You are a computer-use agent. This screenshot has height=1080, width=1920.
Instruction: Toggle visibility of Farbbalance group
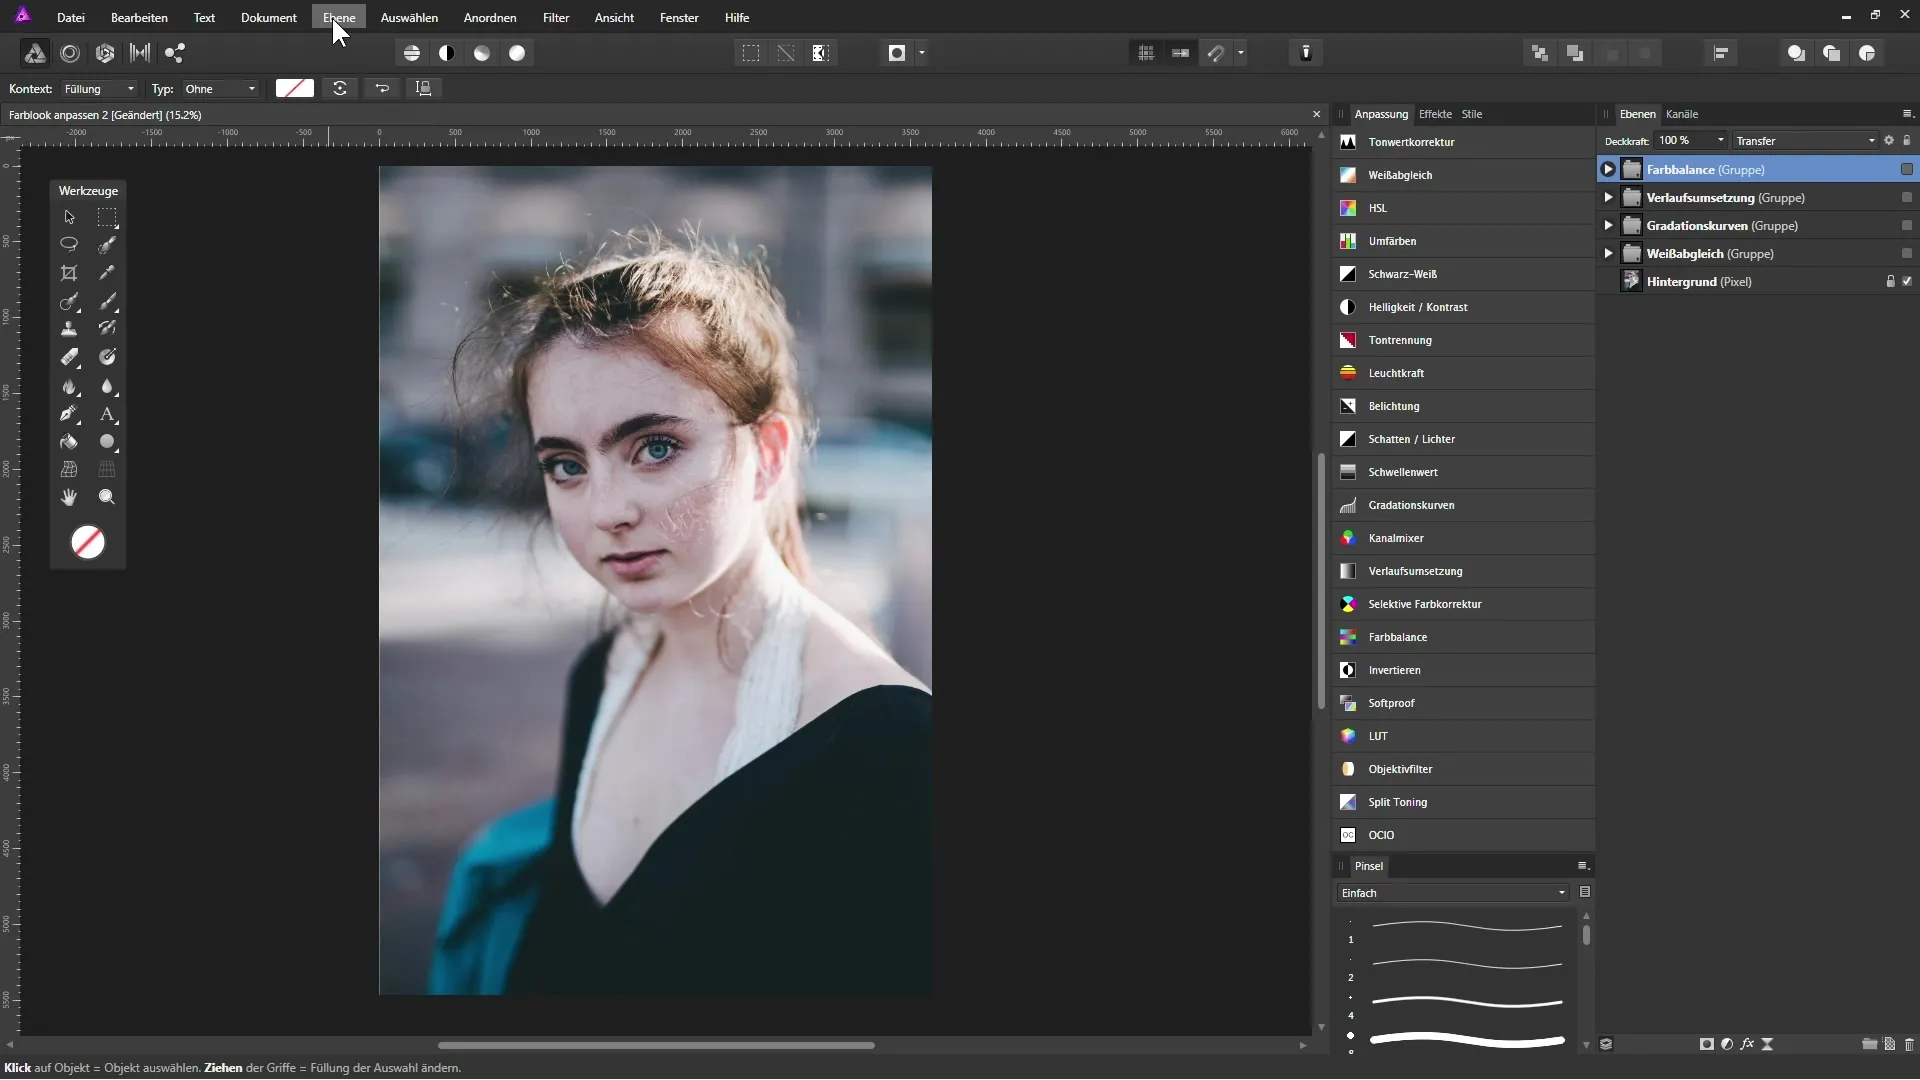[x=1907, y=170]
